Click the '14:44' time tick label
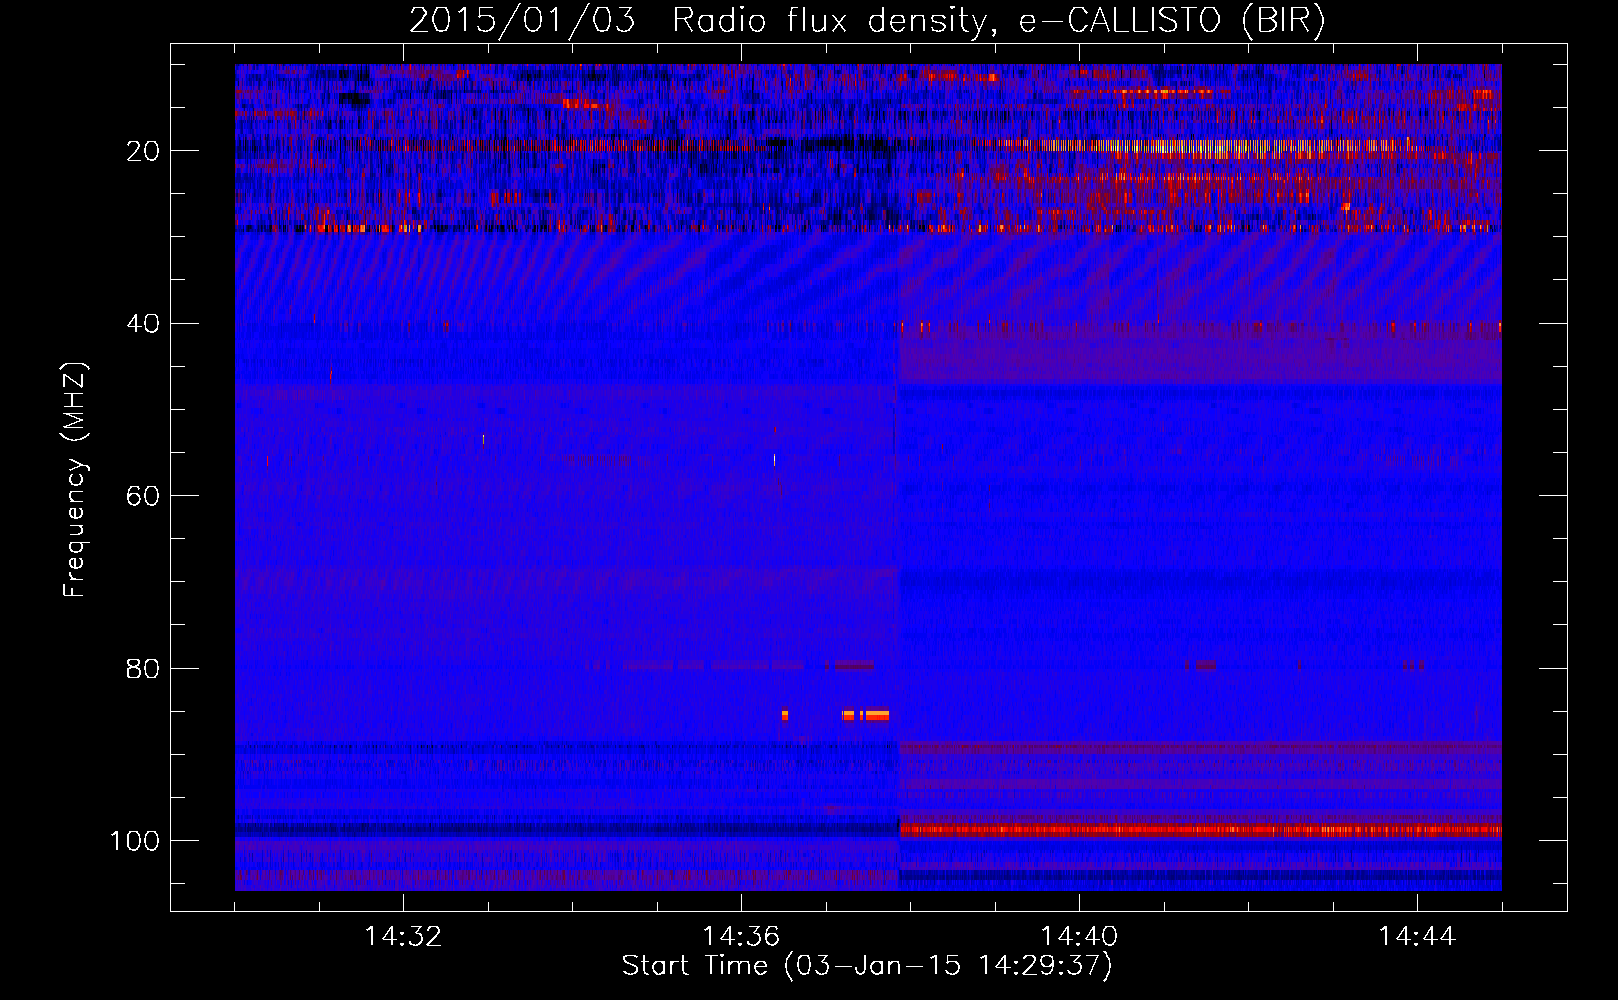The height and width of the screenshot is (1000, 1618). coord(1417,937)
